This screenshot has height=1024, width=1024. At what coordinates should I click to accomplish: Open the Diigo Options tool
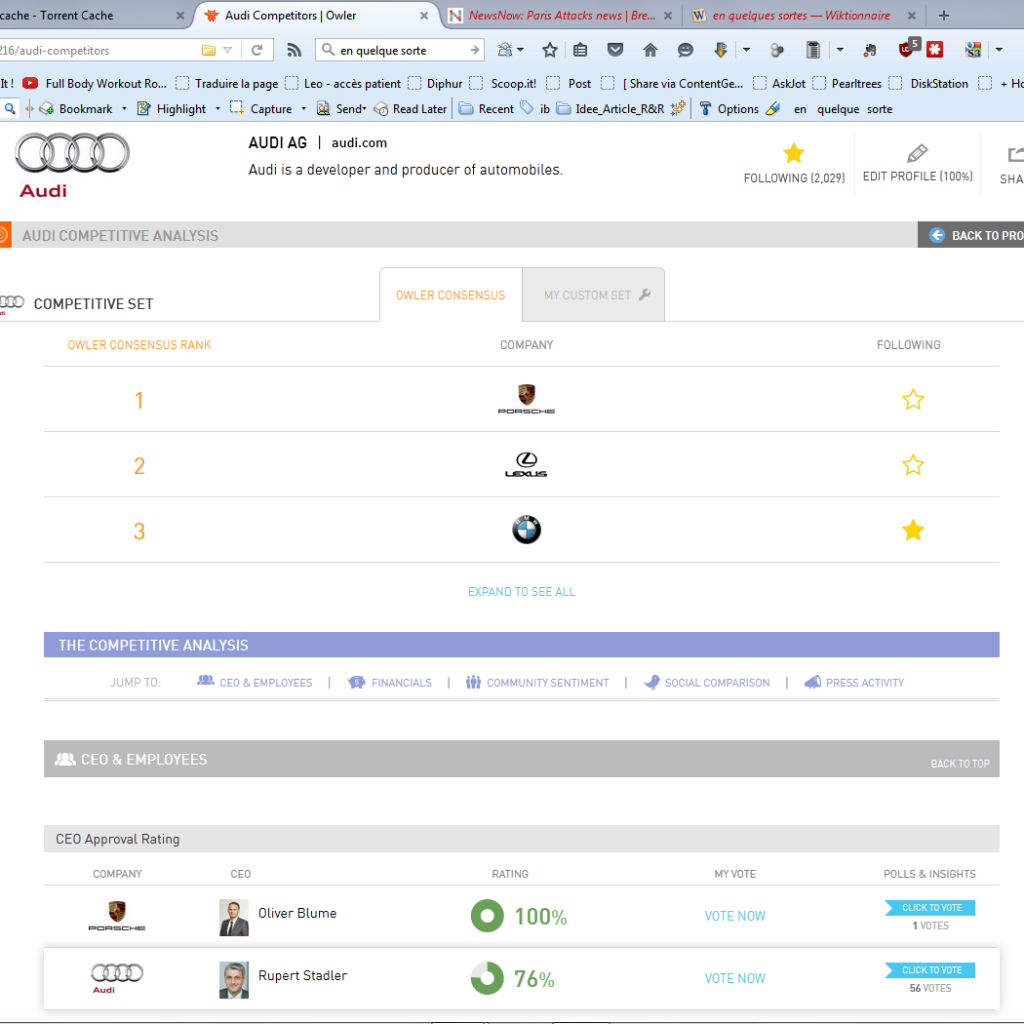coord(729,108)
